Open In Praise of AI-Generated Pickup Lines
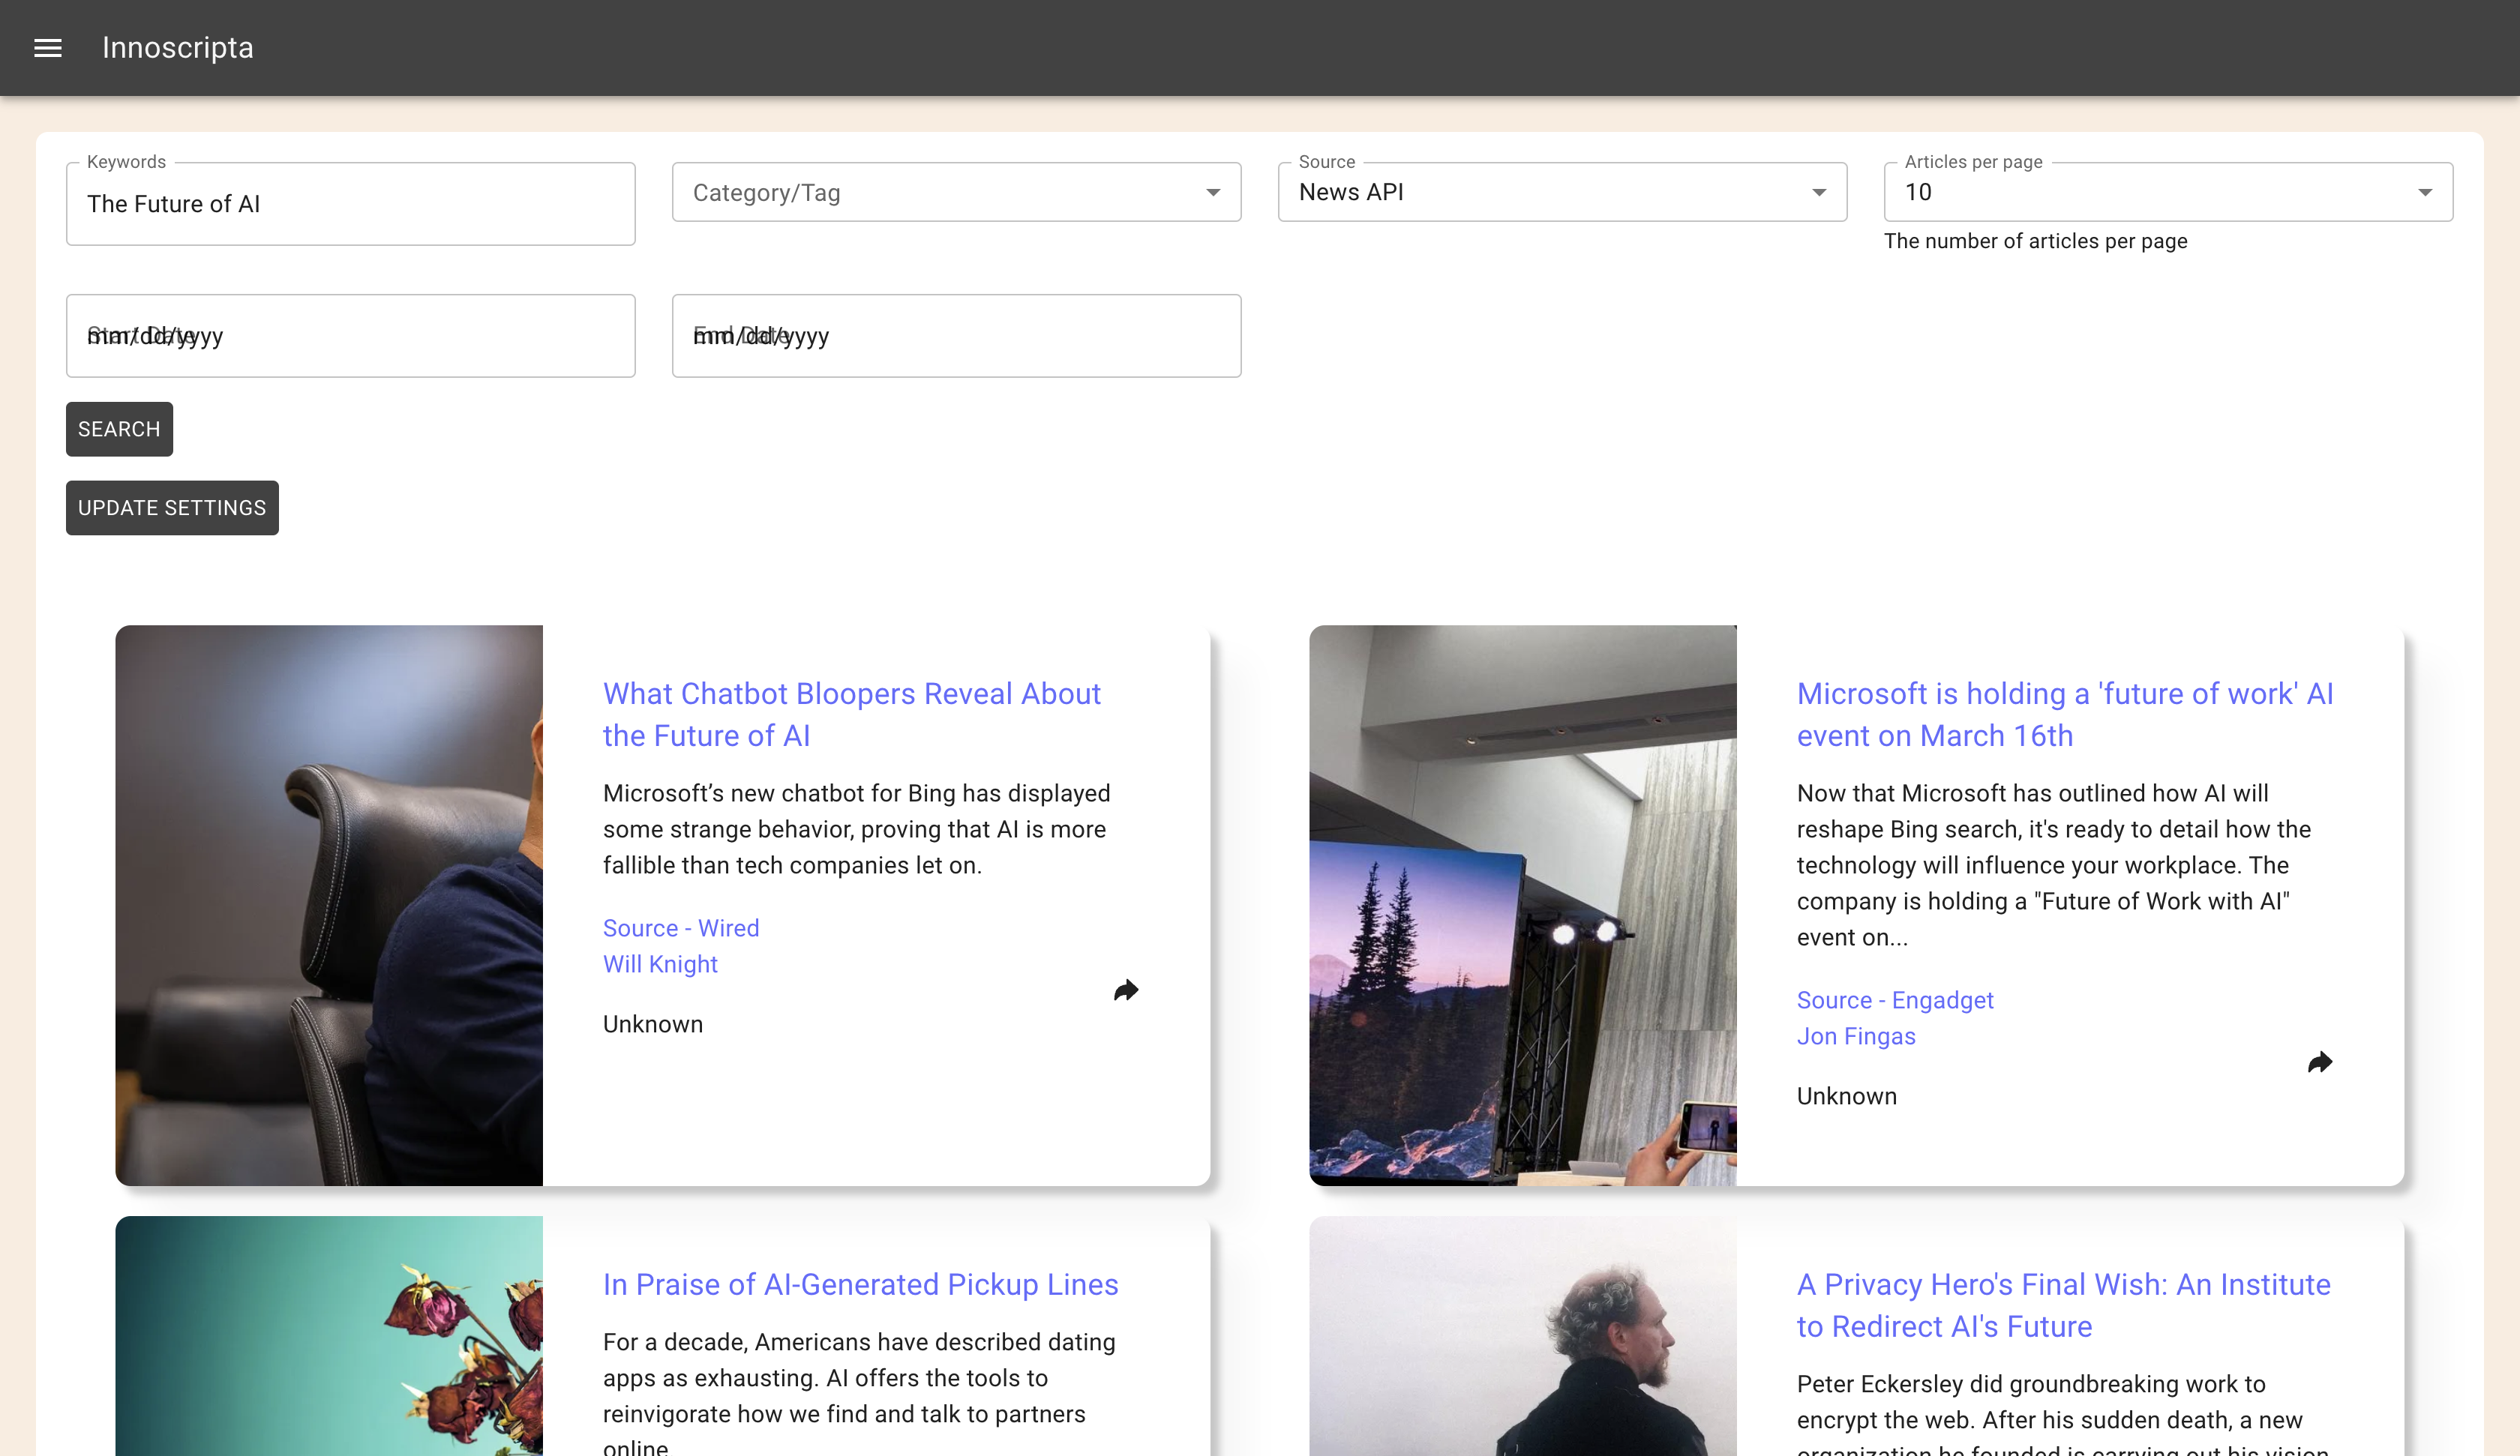This screenshot has height=1456, width=2520. click(x=860, y=1284)
